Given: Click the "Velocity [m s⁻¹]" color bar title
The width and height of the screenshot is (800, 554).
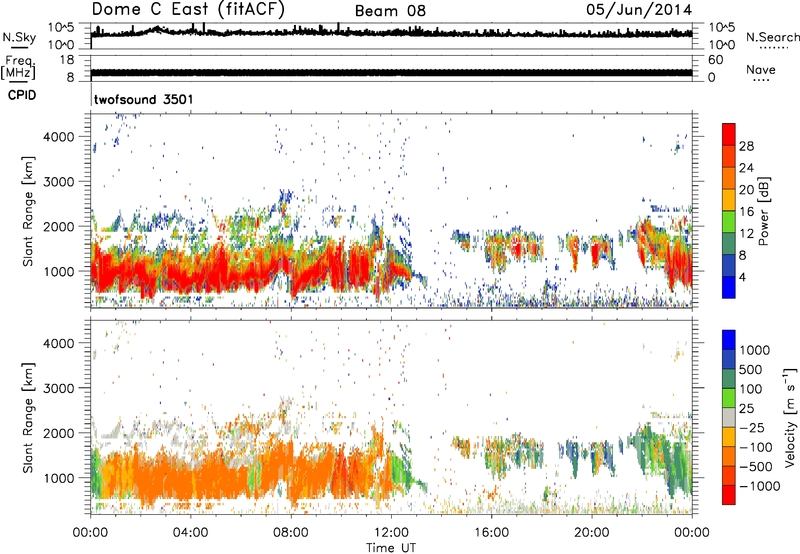Looking at the screenshot, I should pos(790,418).
